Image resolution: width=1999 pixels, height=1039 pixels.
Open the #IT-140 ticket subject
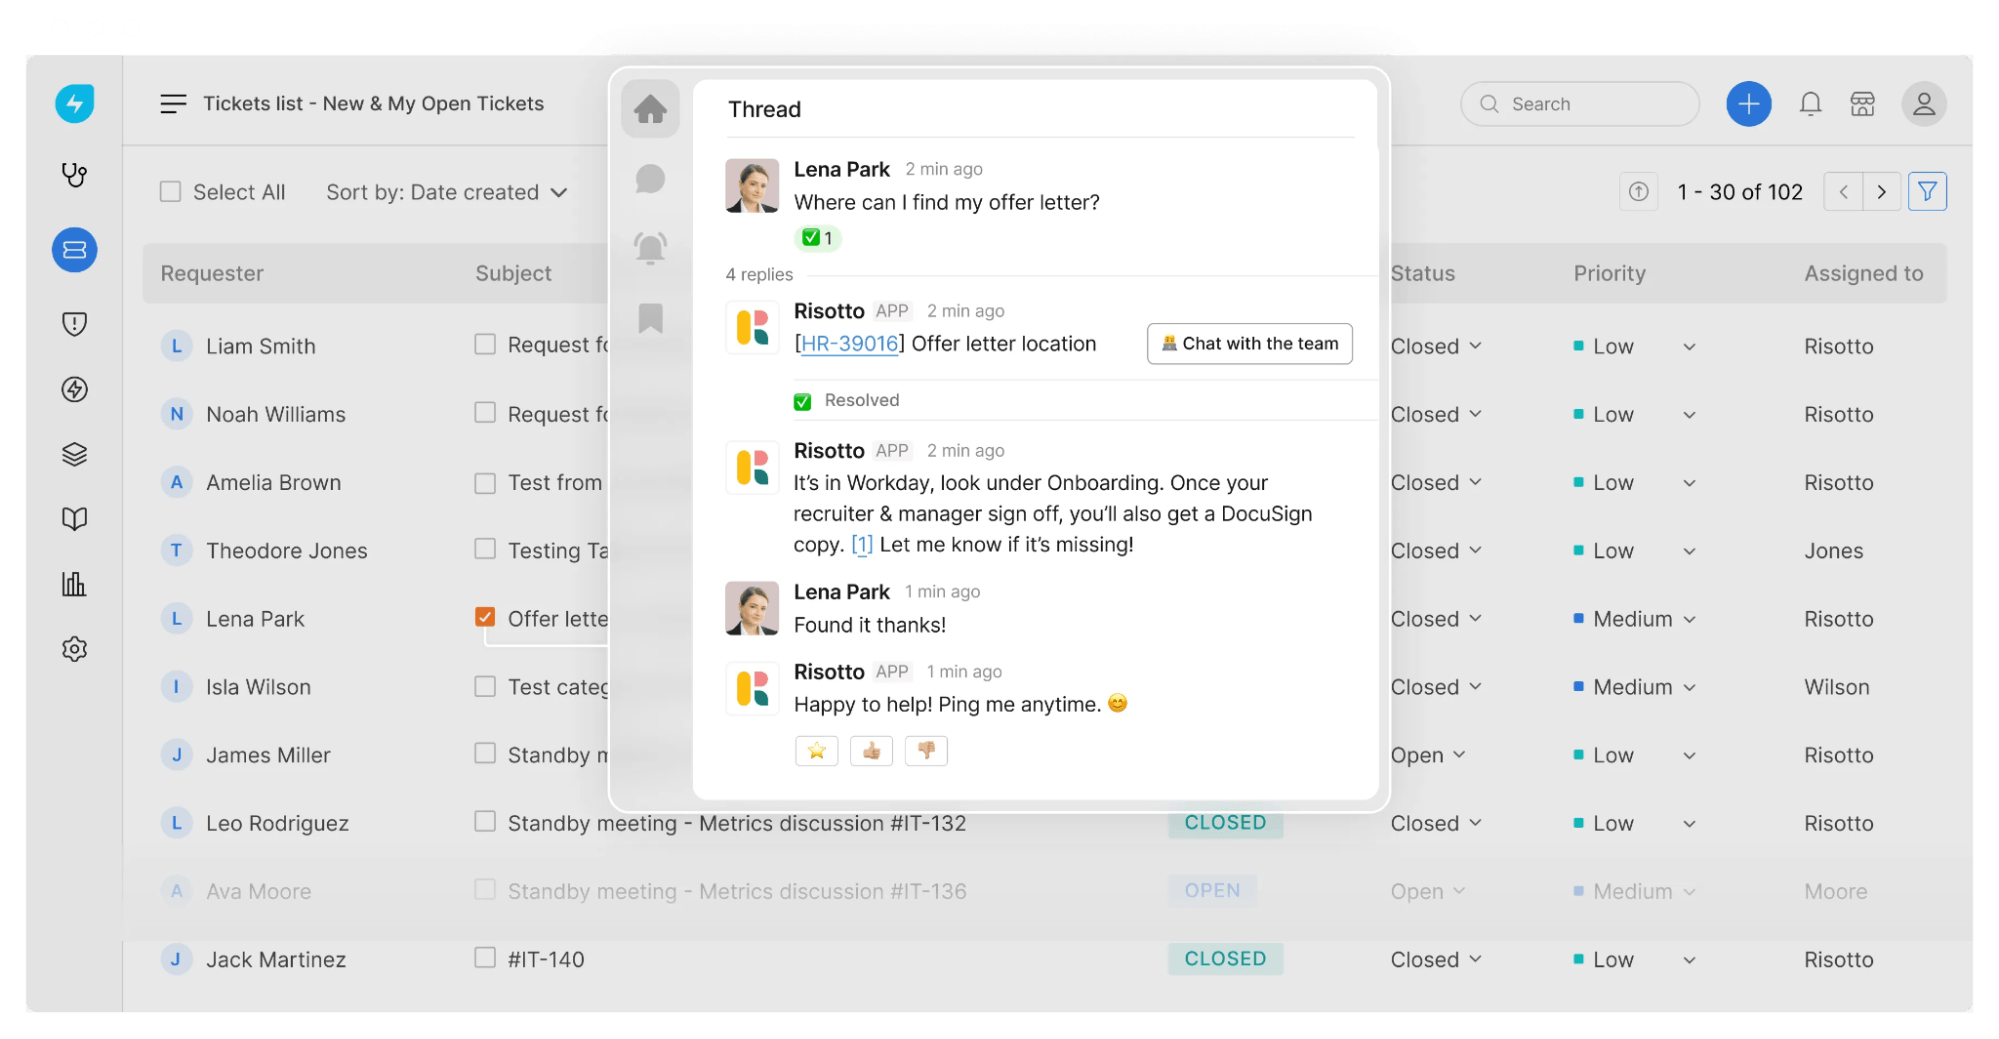(x=546, y=959)
